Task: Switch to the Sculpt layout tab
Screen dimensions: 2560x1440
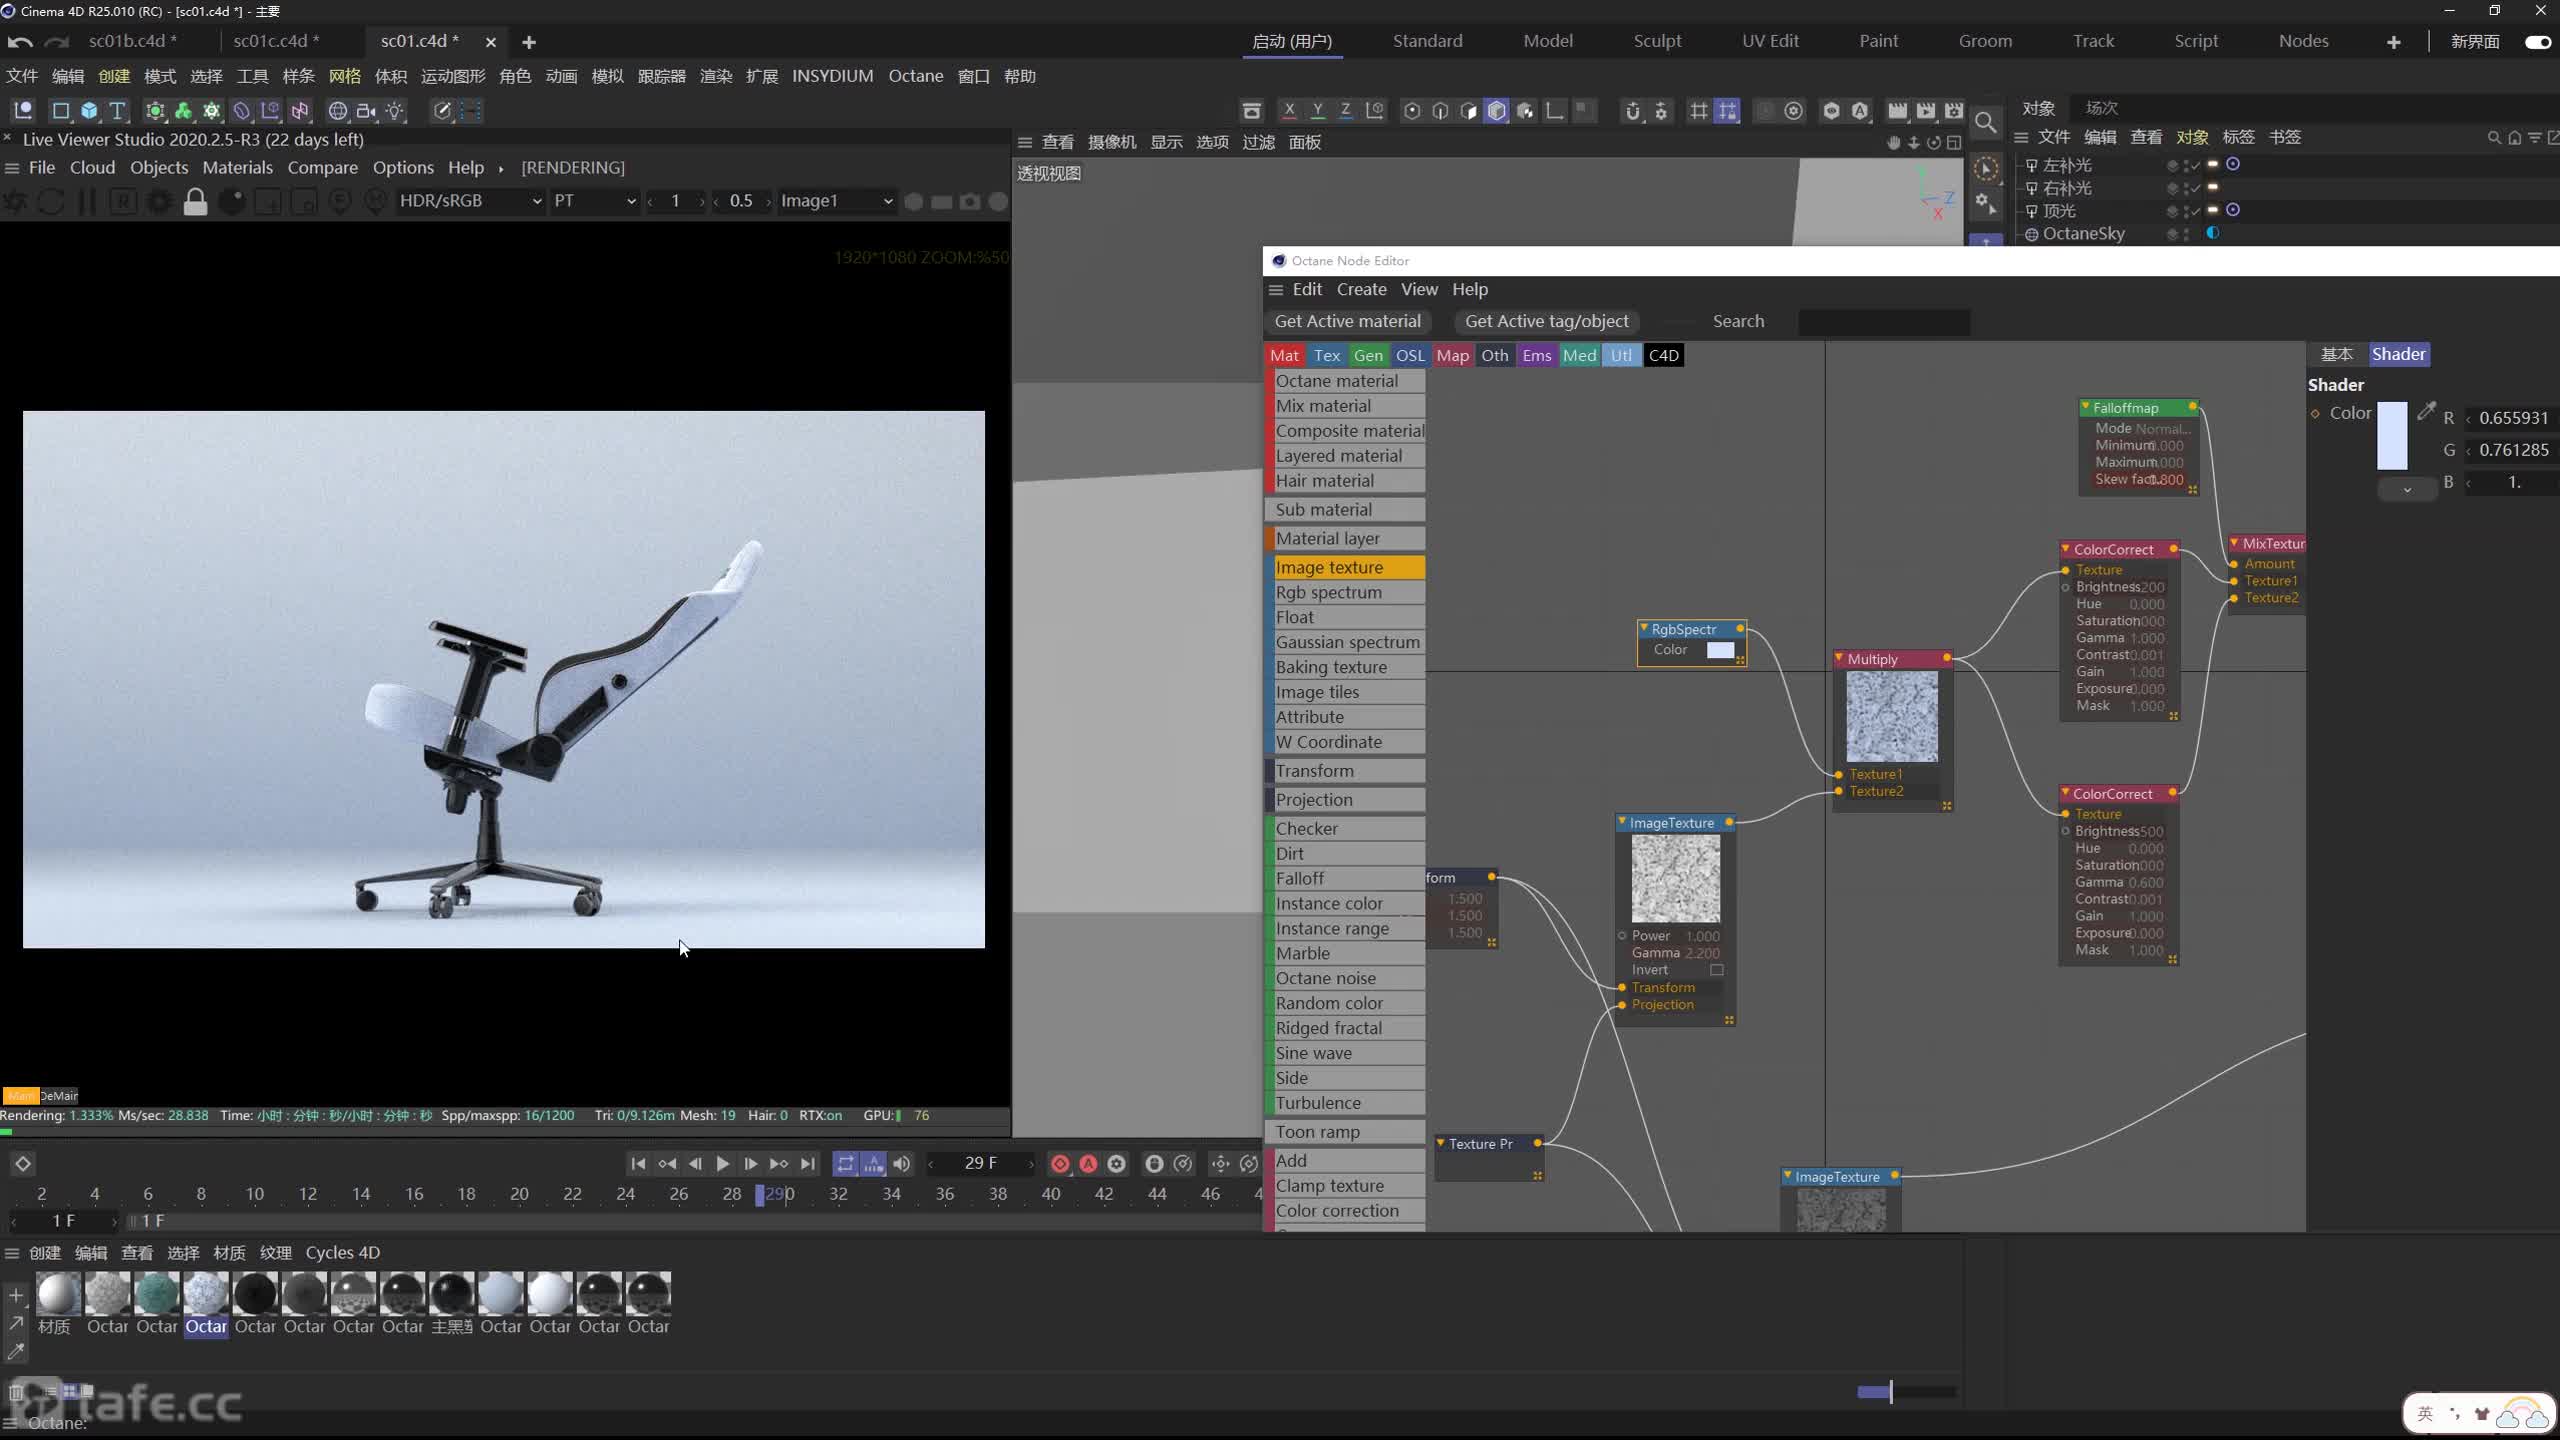Action: 1657,41
